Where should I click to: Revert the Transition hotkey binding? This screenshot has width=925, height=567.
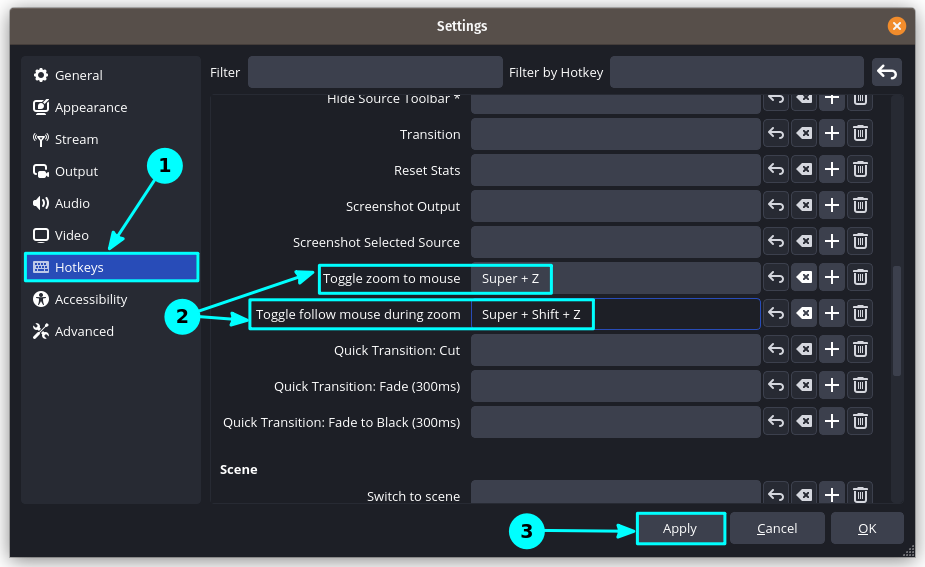coord(776,134)
